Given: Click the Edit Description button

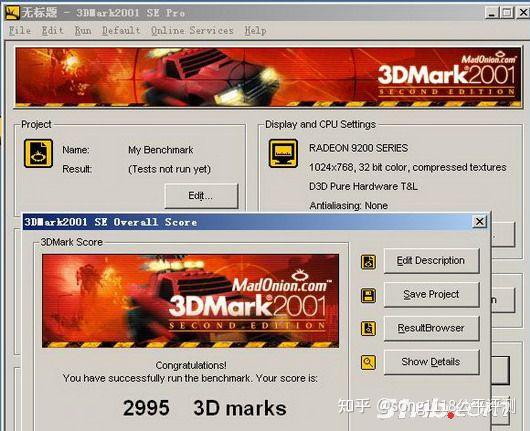Looking at the screenshot, I should pos(431,261).
